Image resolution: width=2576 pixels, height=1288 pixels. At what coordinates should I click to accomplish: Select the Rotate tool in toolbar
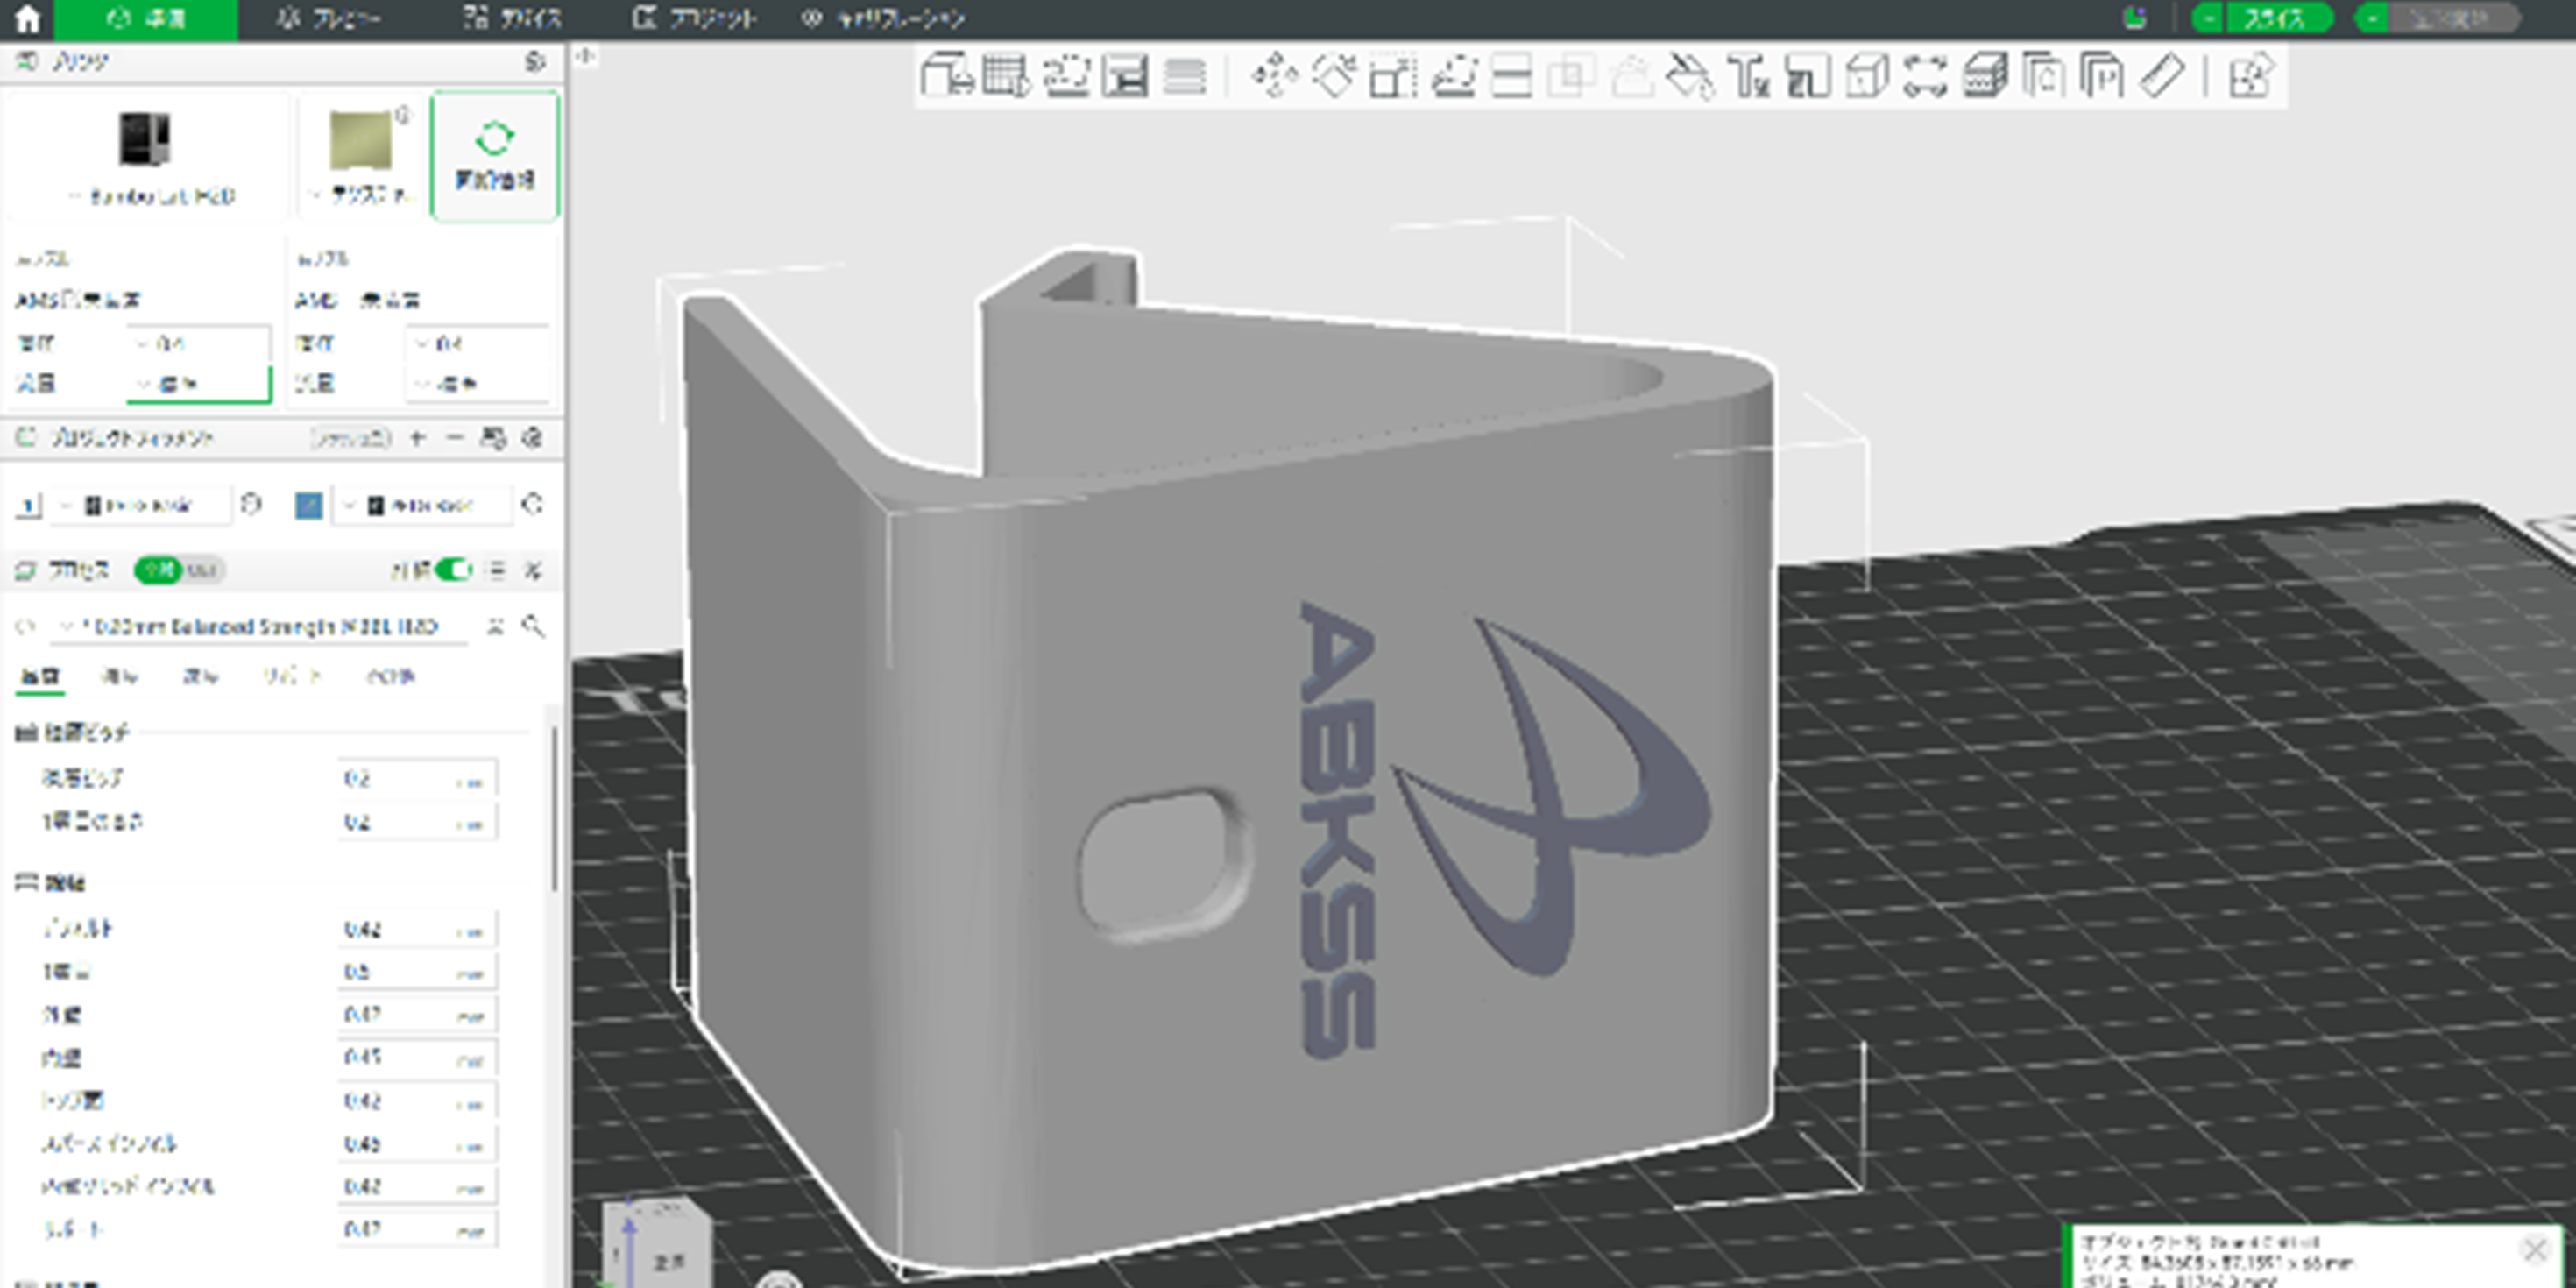(1334, 75)
